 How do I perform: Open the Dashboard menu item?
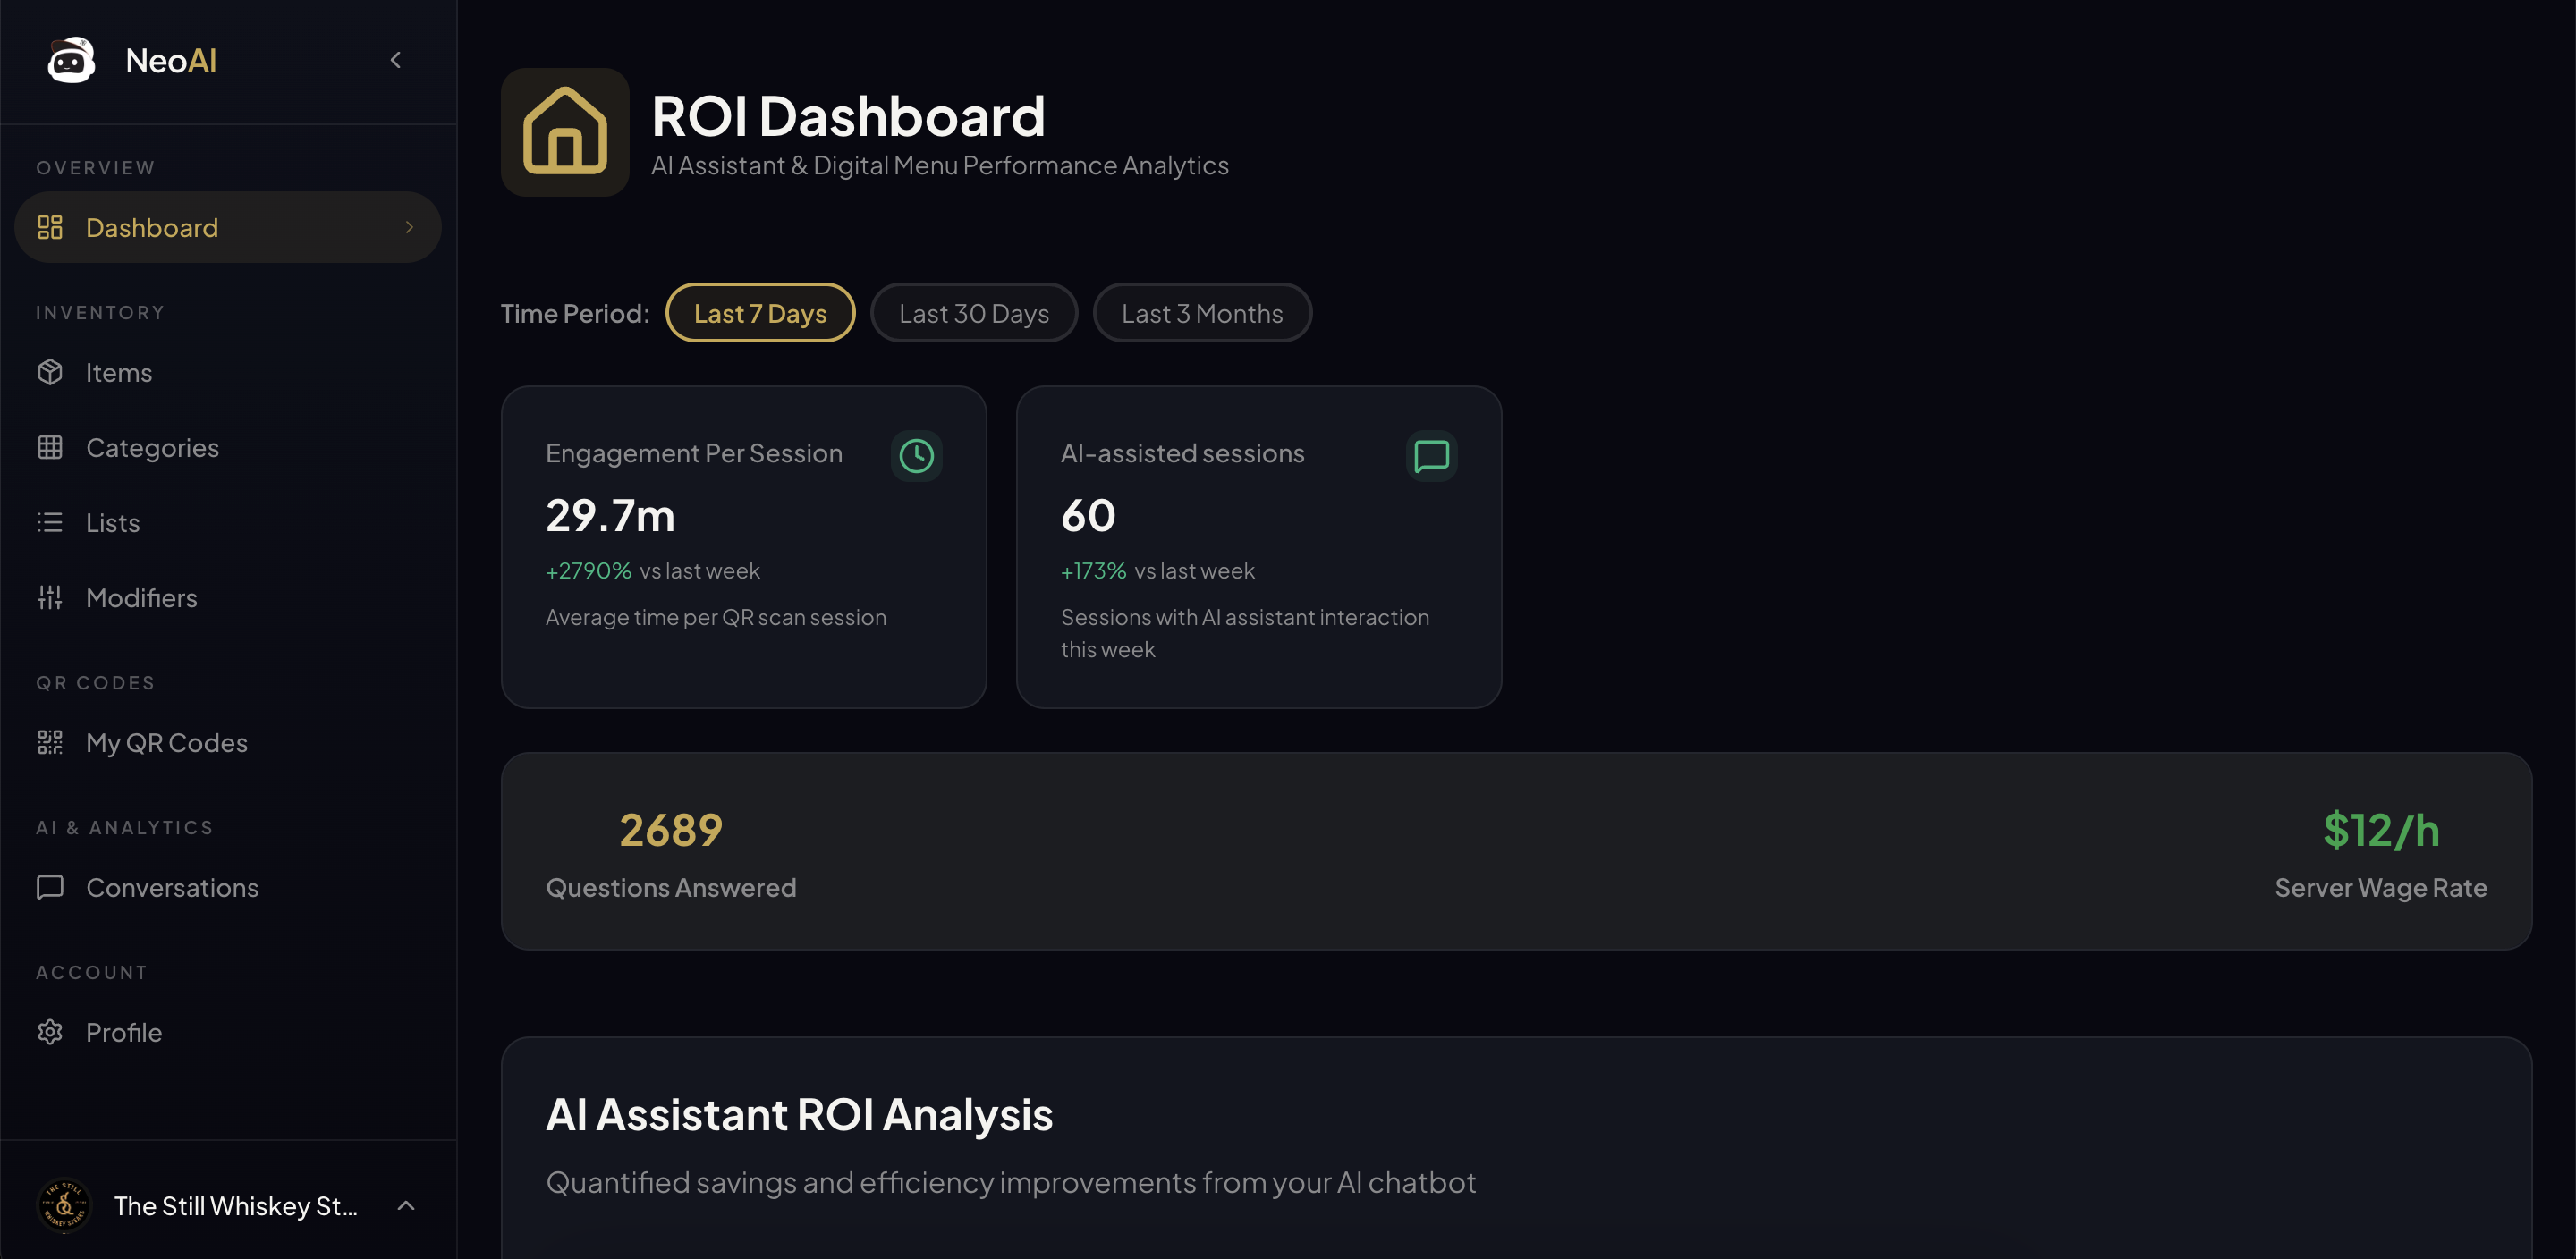pos(228,227)
